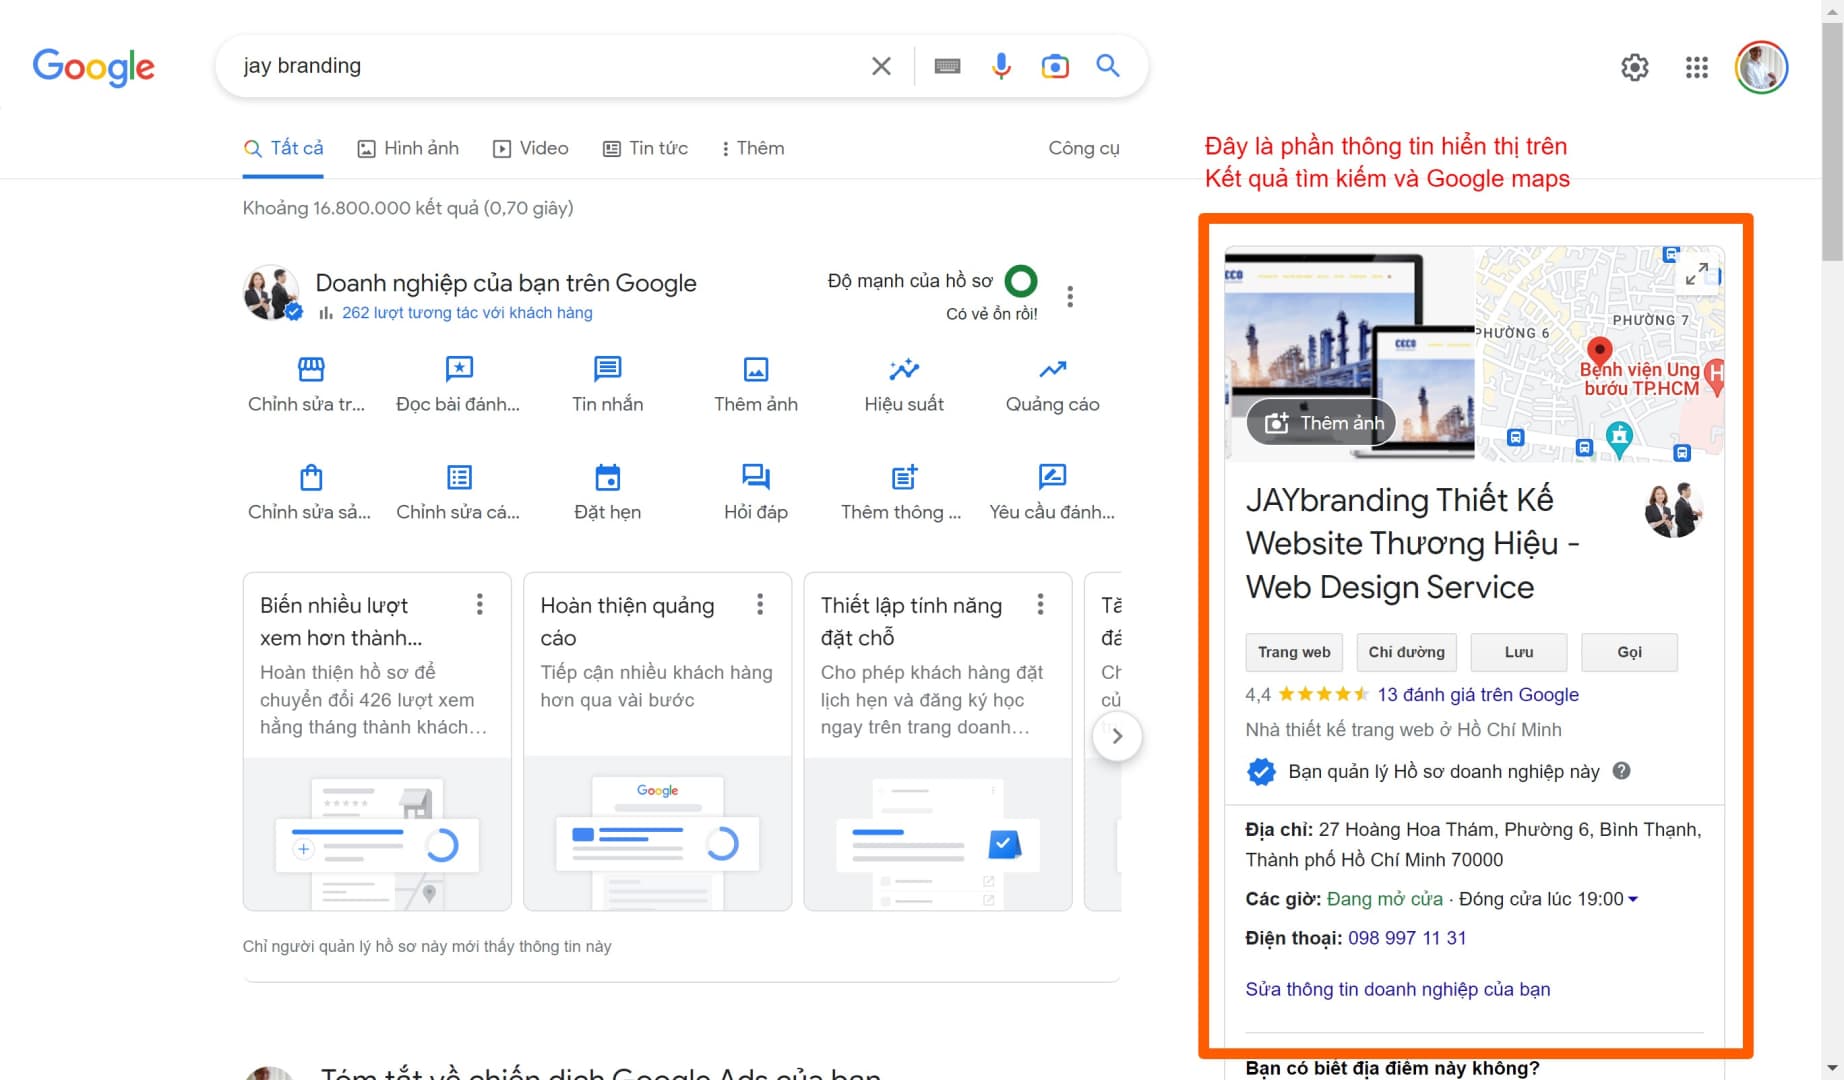Open Google Lens camera search icon

(x=1055, y=66)
